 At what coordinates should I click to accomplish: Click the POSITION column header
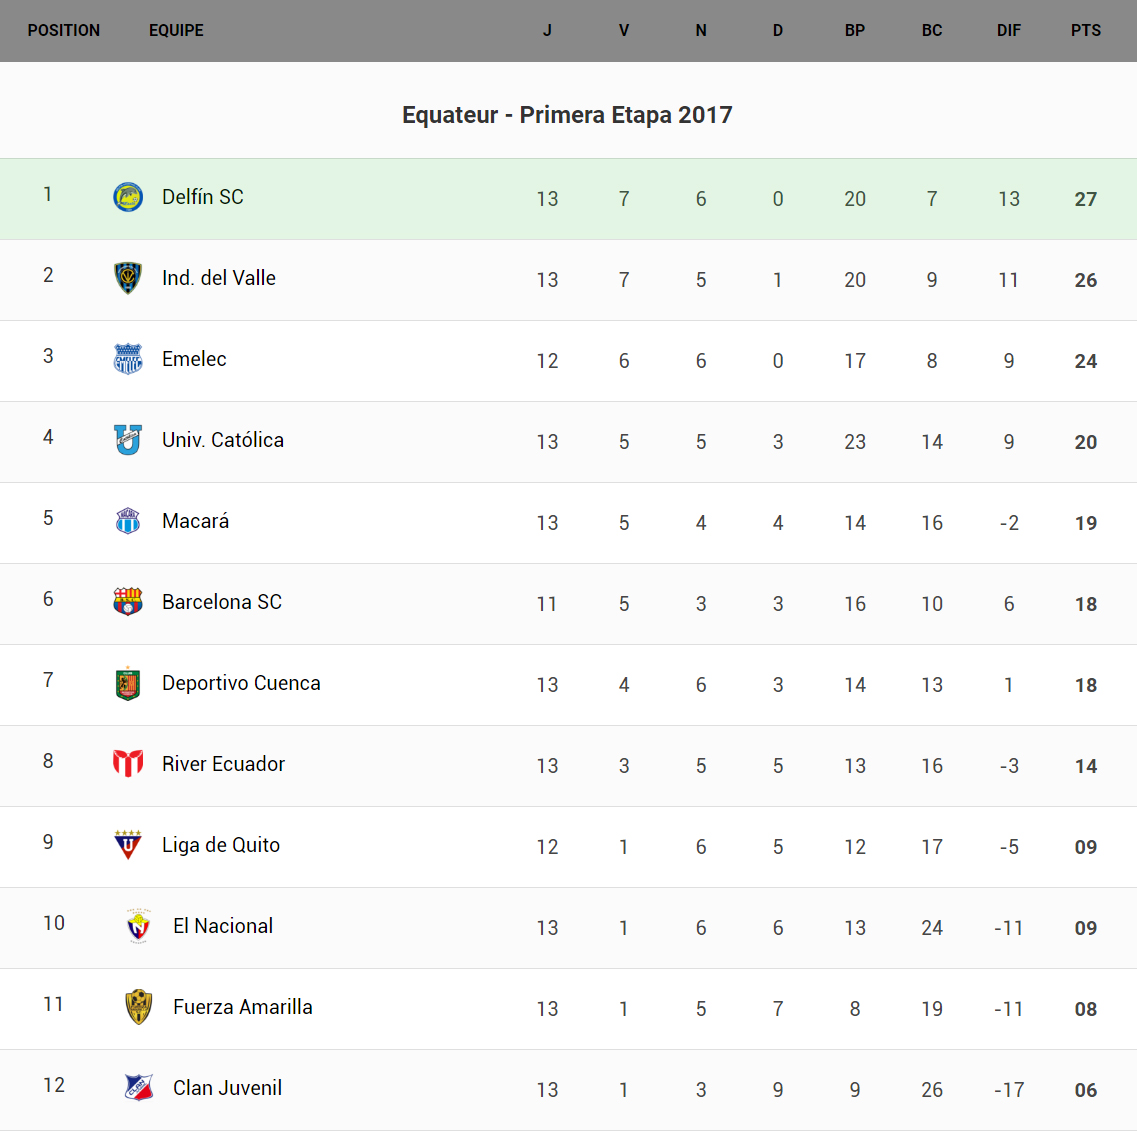64,31
